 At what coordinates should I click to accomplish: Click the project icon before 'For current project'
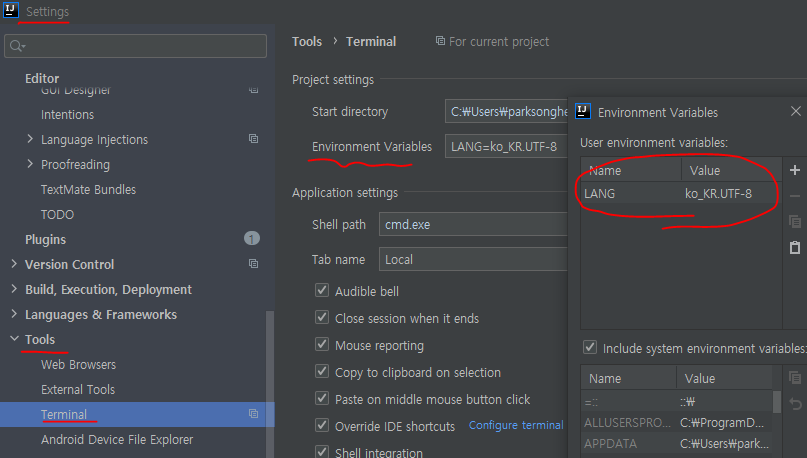440,41
